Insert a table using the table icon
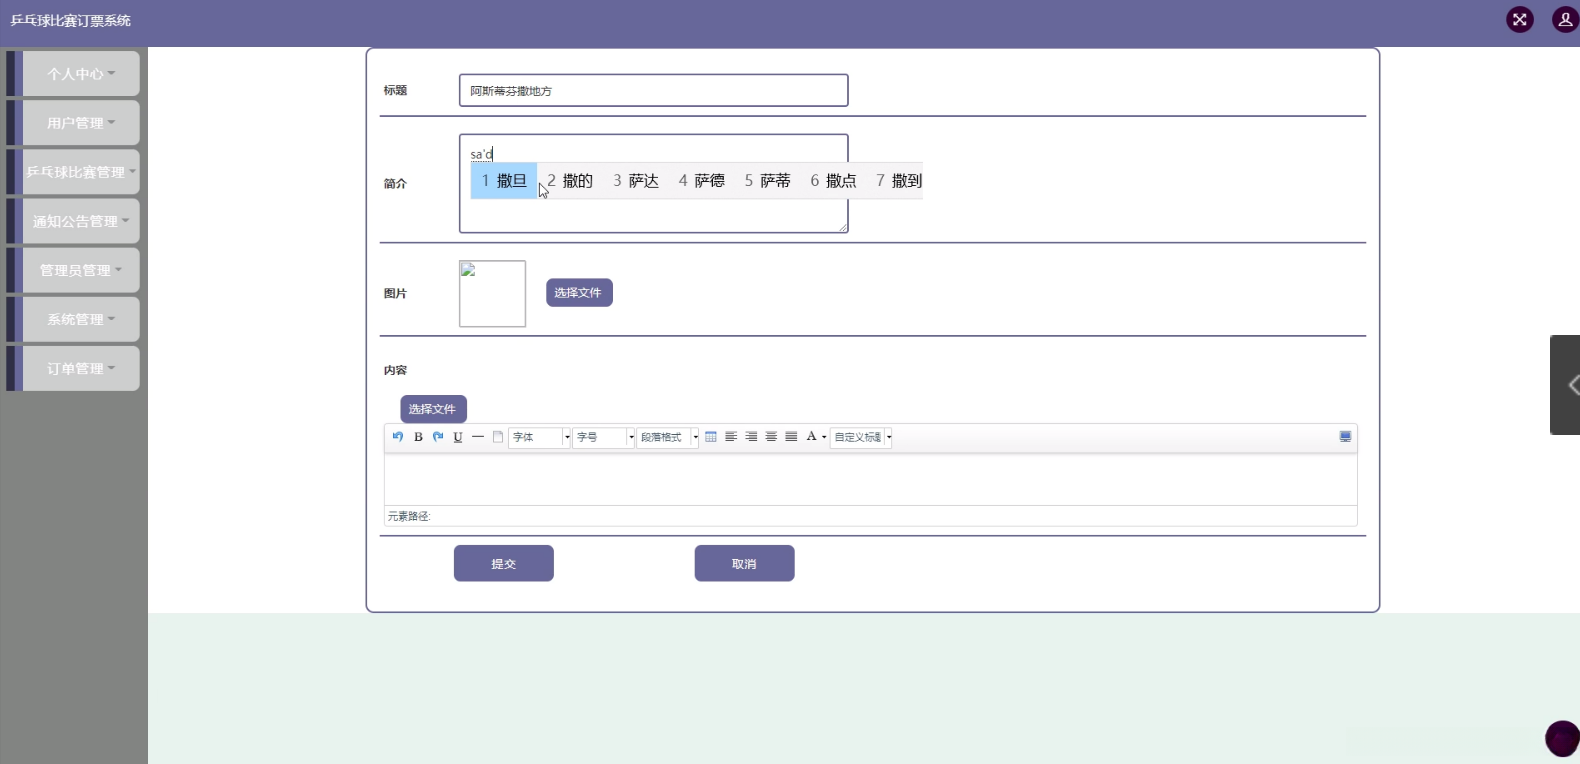The height and width of the screenshot is (764, 1580). click(711, 437)
